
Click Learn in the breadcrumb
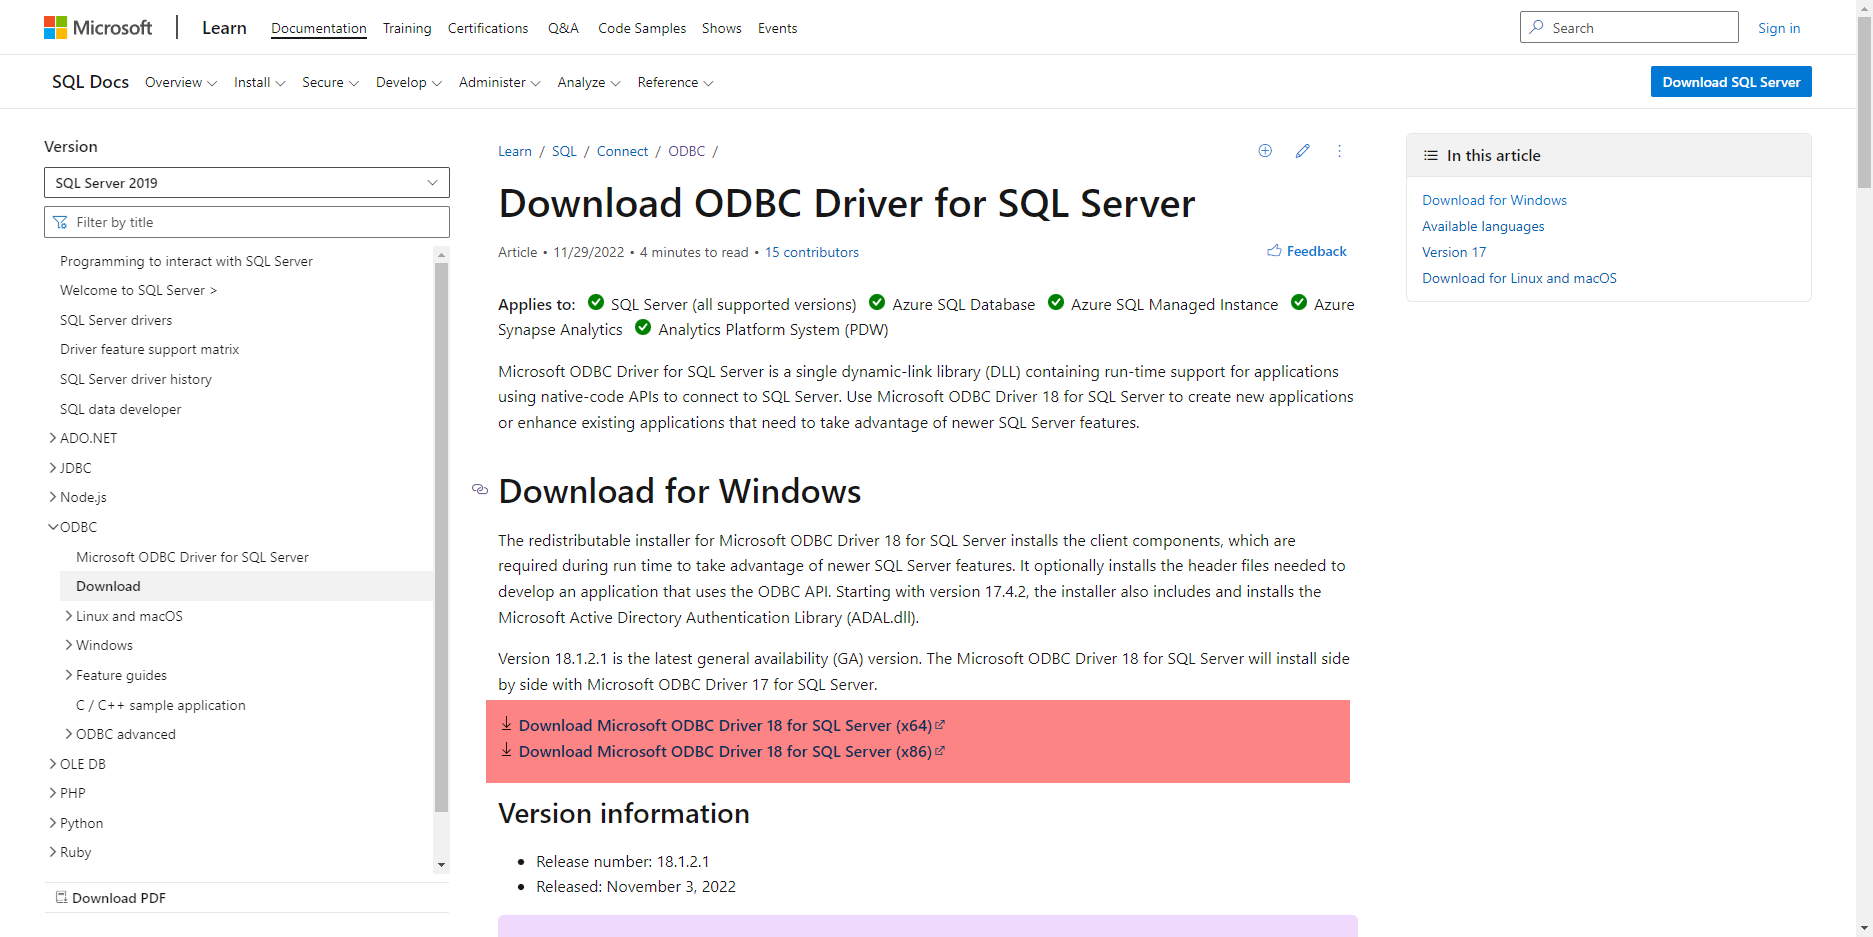[515, 151]
